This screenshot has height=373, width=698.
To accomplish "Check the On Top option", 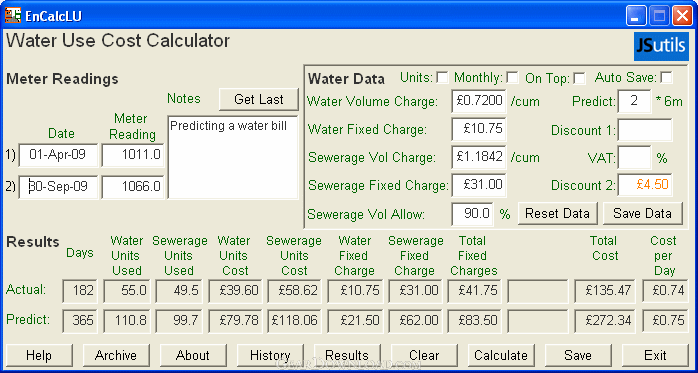I will [579, 78].
